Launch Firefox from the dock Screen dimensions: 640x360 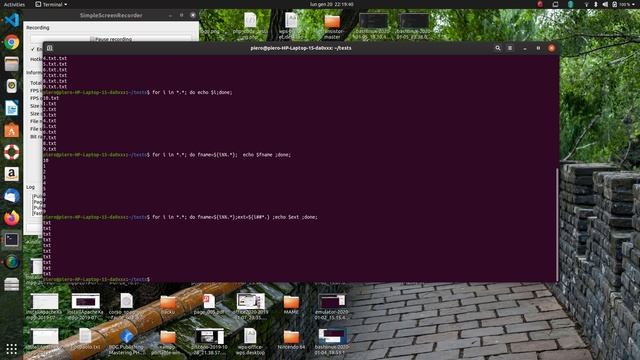tap(11, 218)
